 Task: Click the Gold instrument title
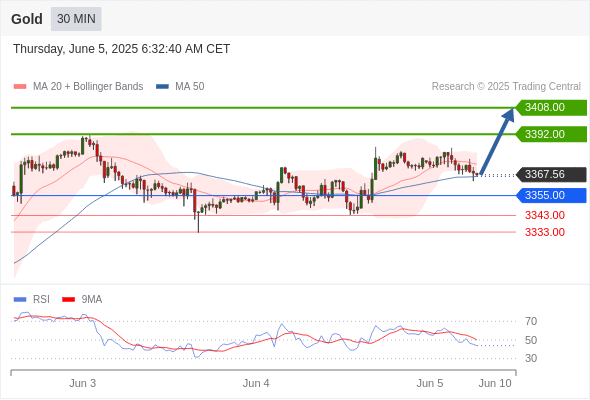tap(27, 19)
